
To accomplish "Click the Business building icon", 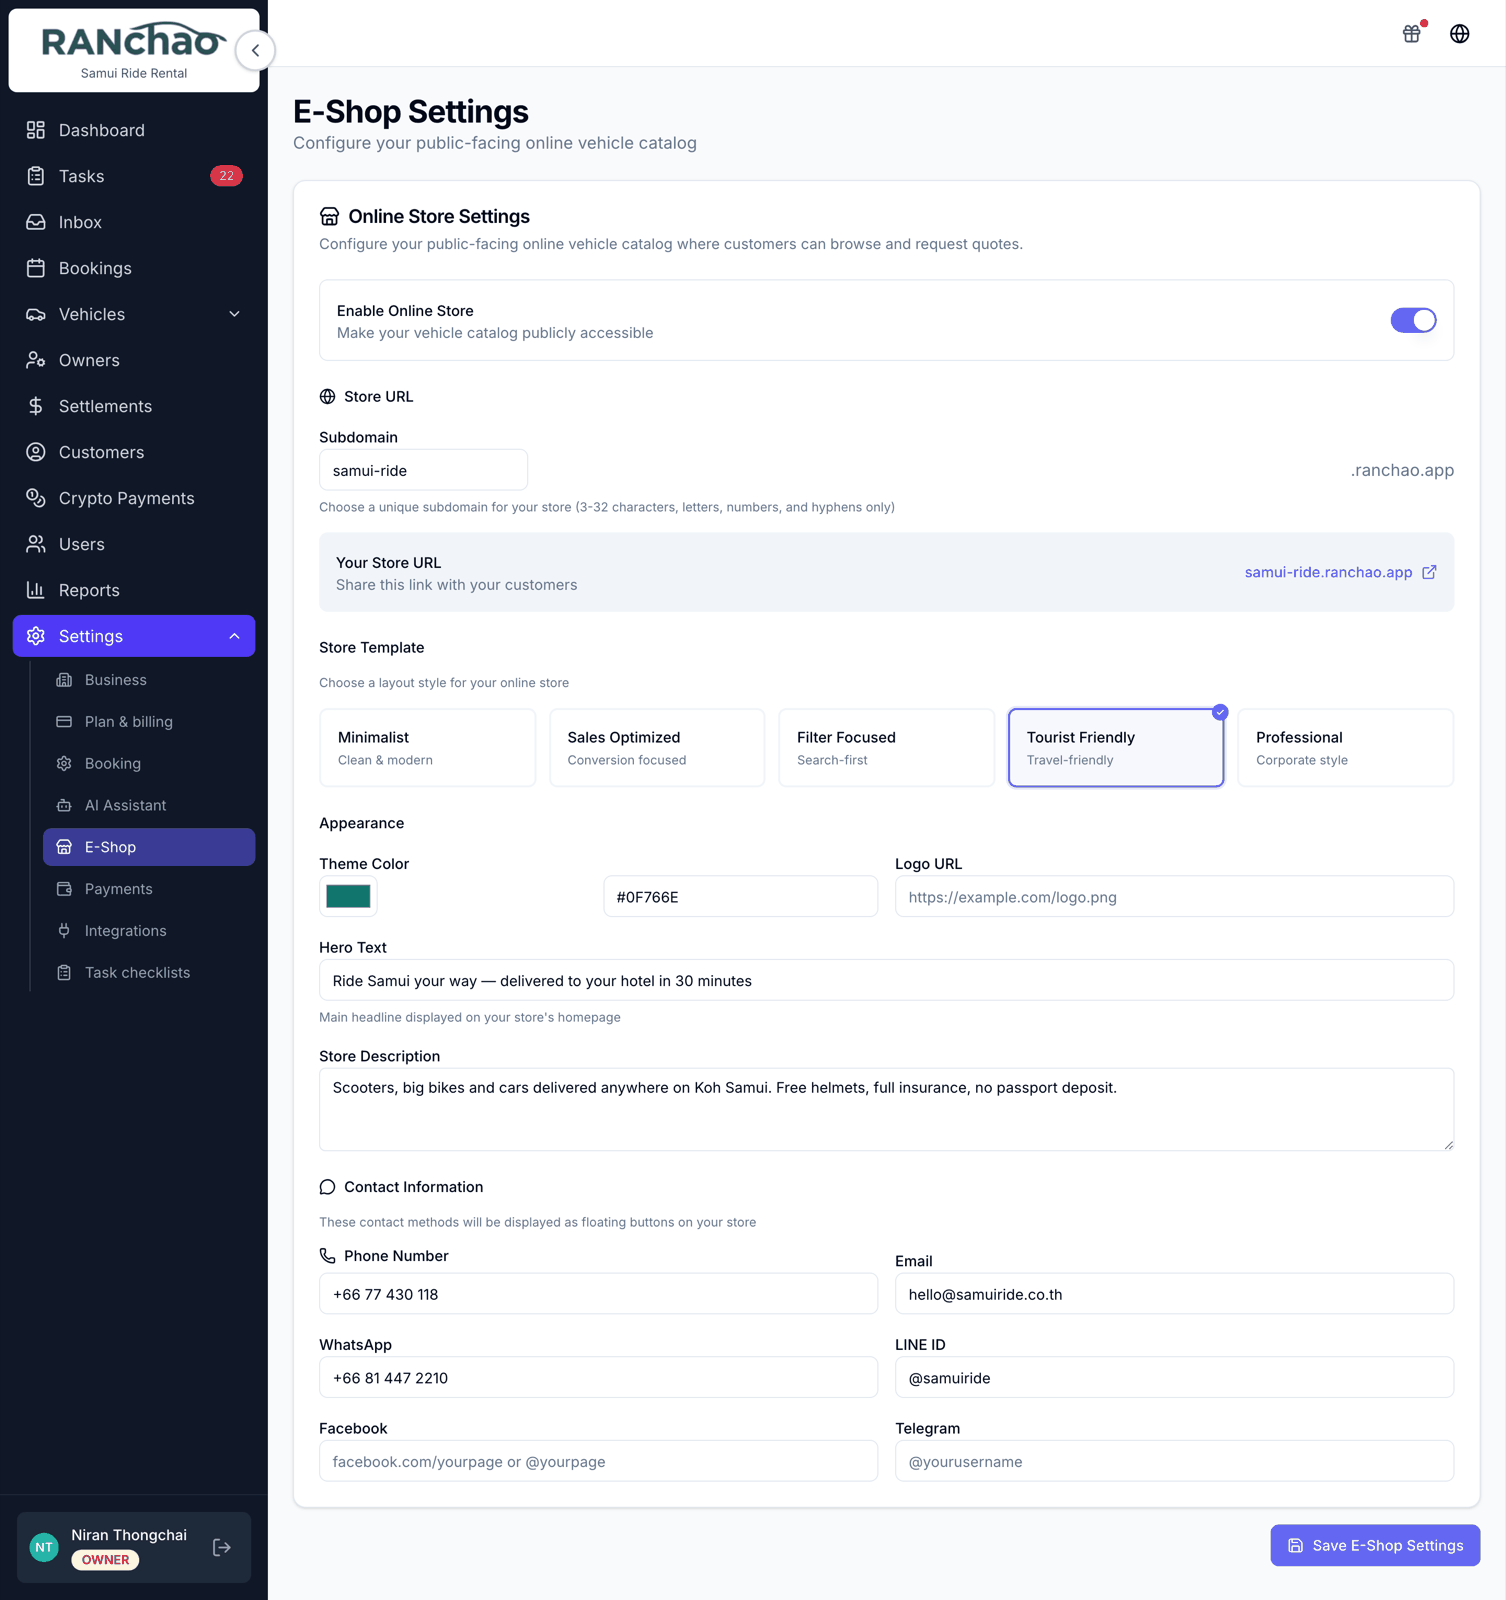I will coord(64,680).
